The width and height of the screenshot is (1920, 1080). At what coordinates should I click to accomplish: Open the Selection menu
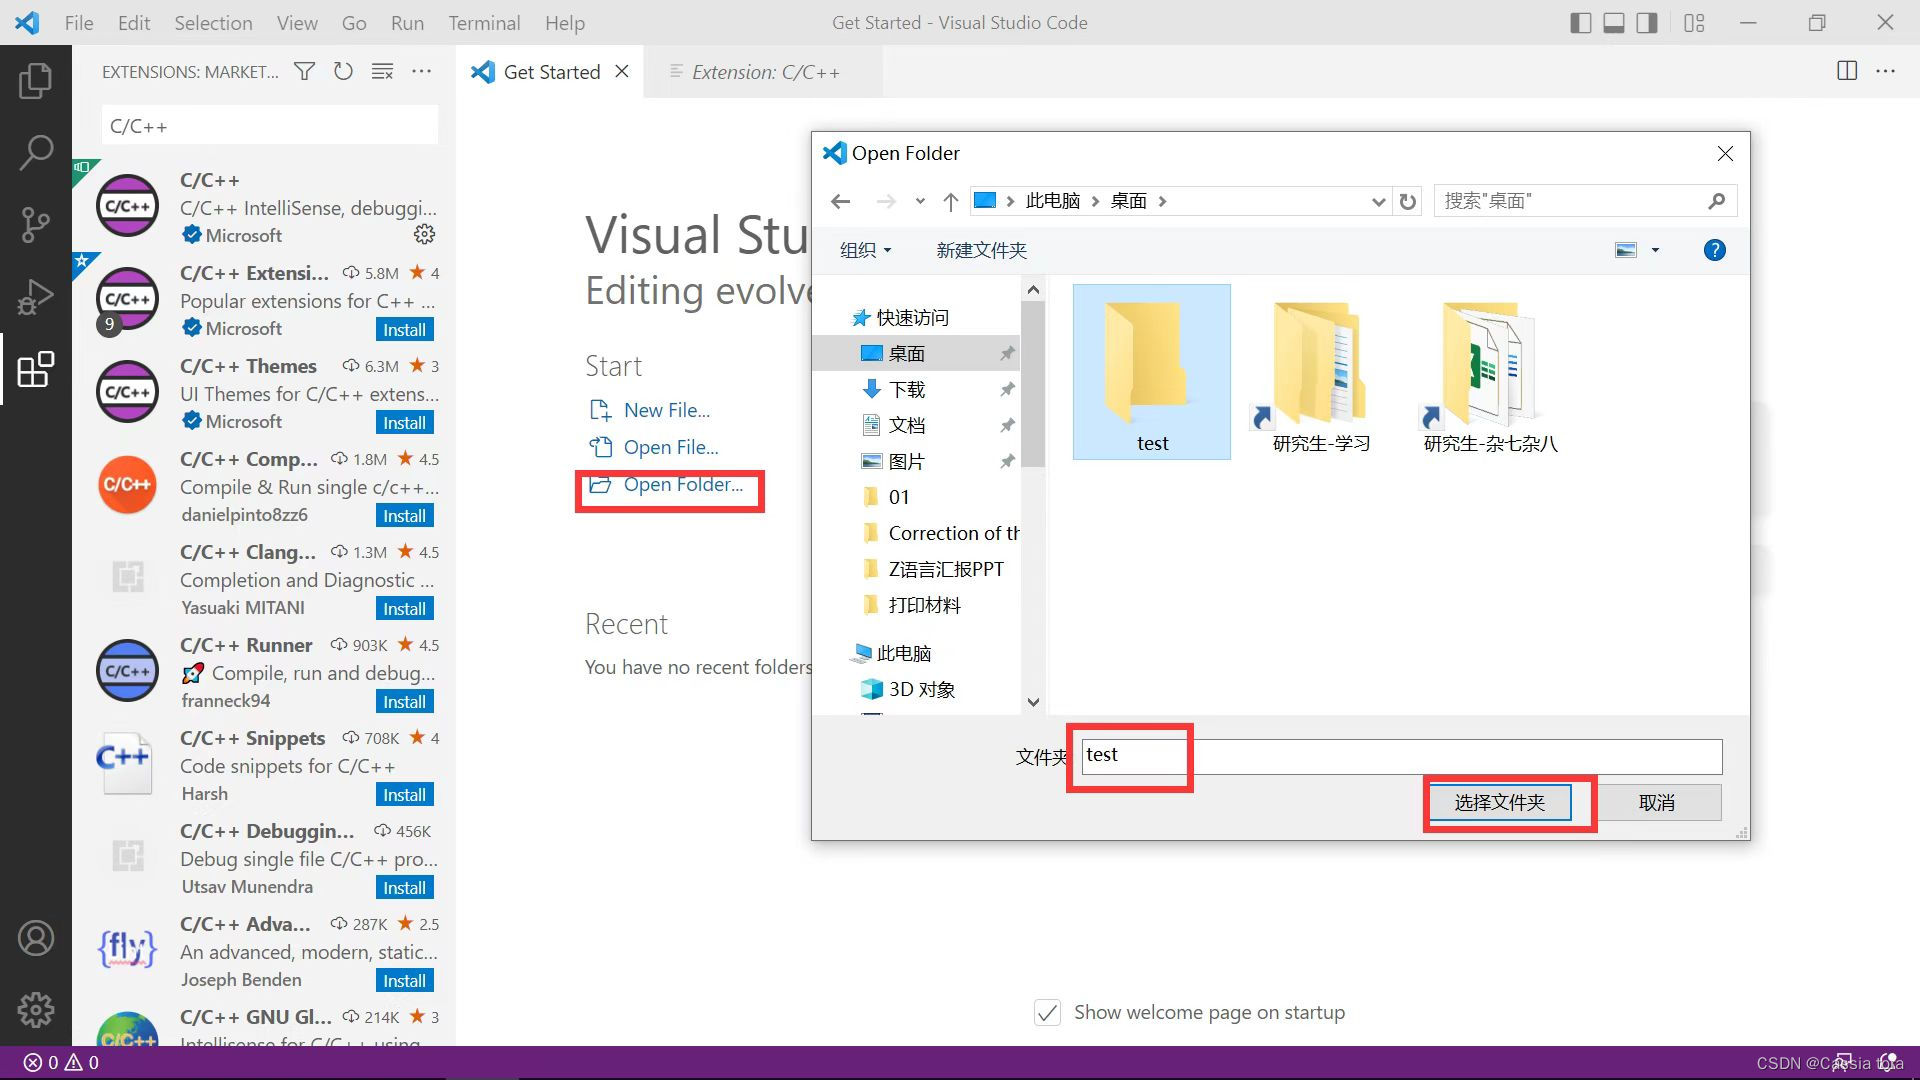pos(213,22)
